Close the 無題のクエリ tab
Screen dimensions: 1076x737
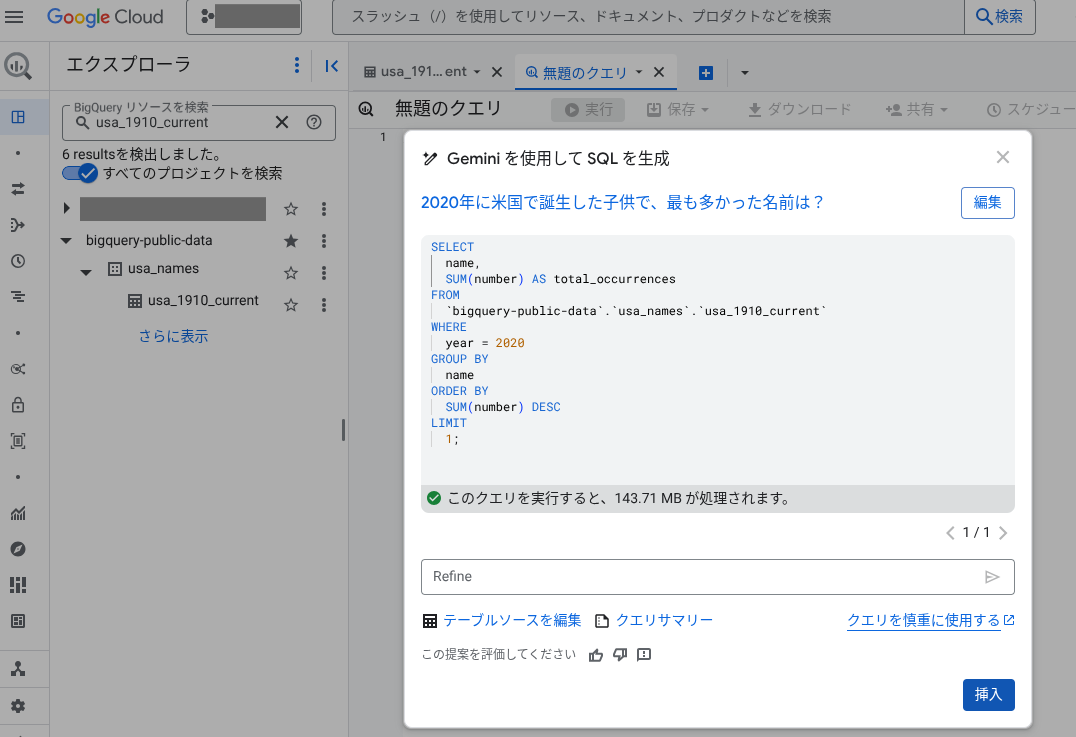[659, 72]
